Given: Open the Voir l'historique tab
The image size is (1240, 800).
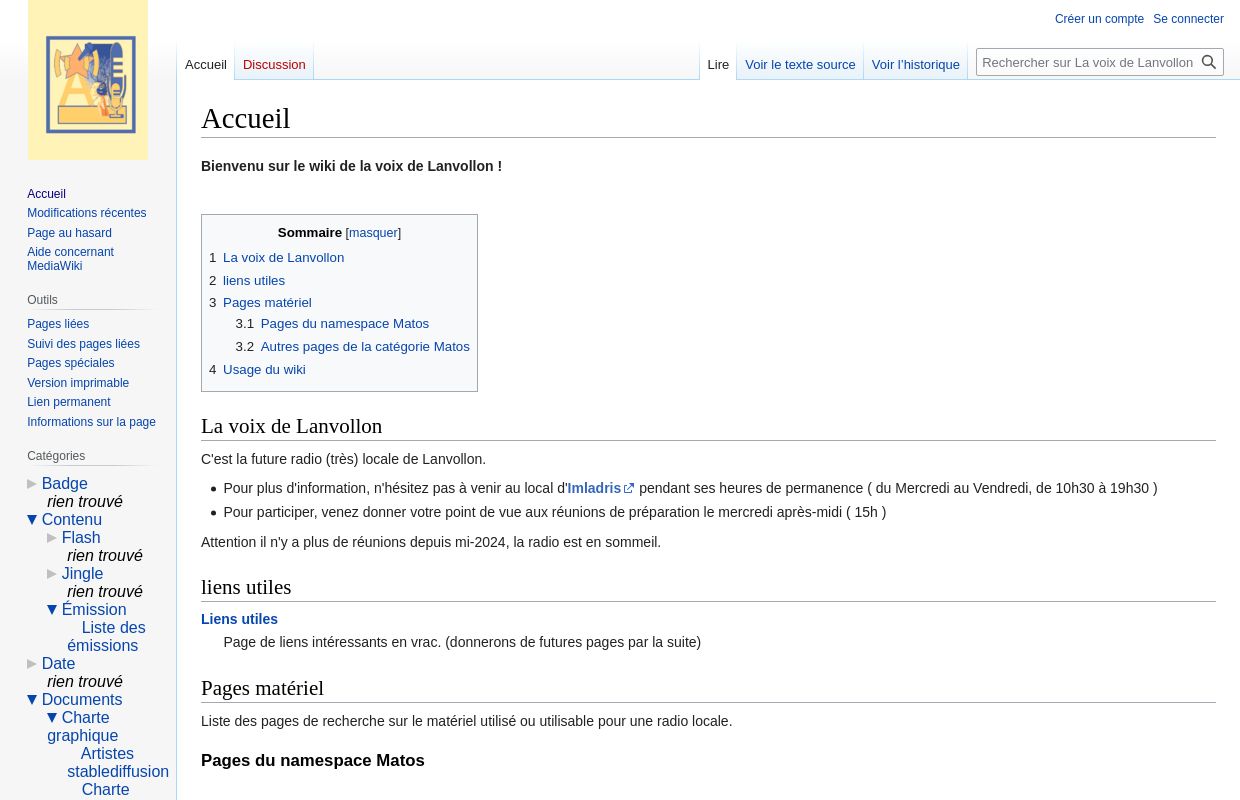Looking at the screenshot, I should (915, 65).
